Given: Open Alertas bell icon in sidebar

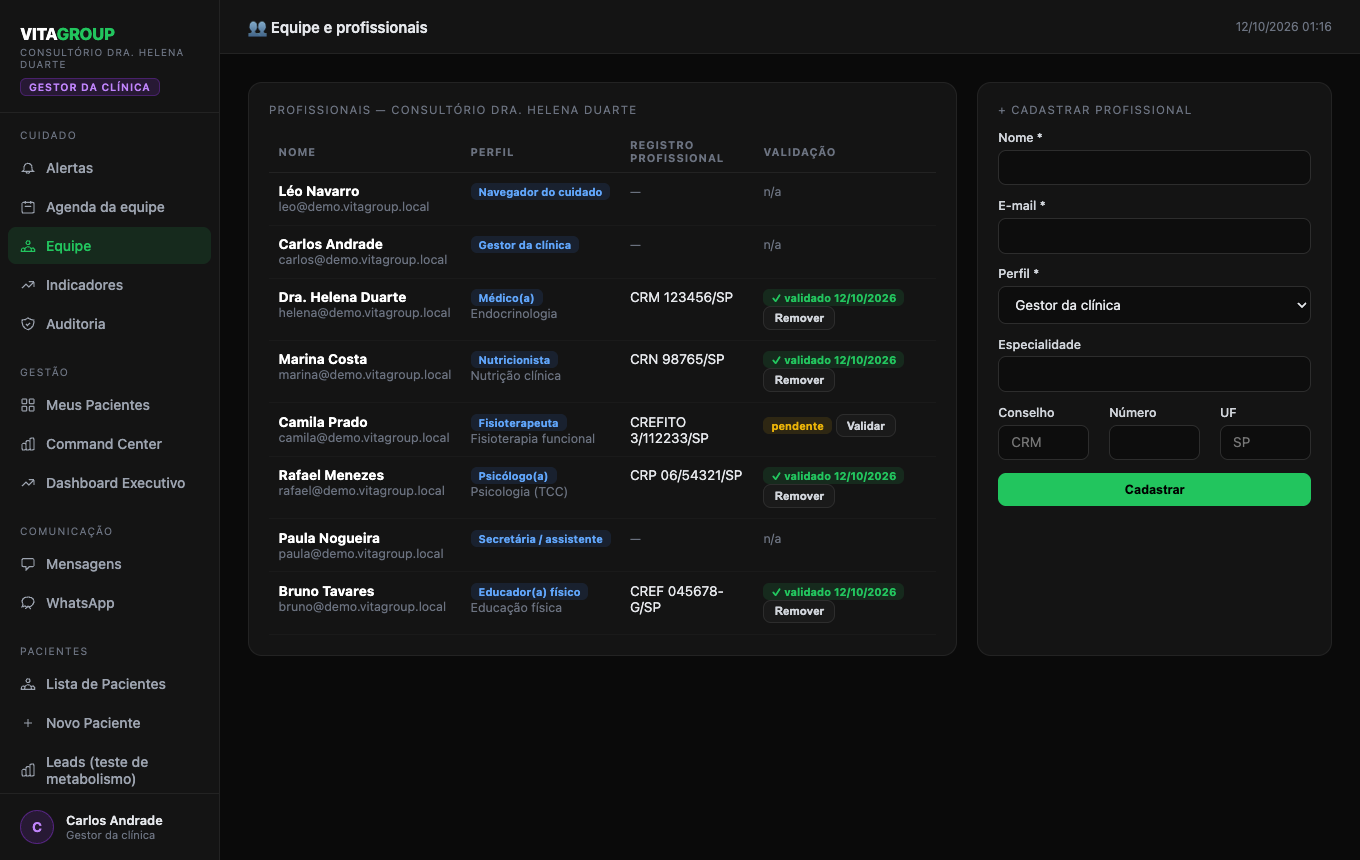Looking at the screenshot, I should click(x=28, y=168).
